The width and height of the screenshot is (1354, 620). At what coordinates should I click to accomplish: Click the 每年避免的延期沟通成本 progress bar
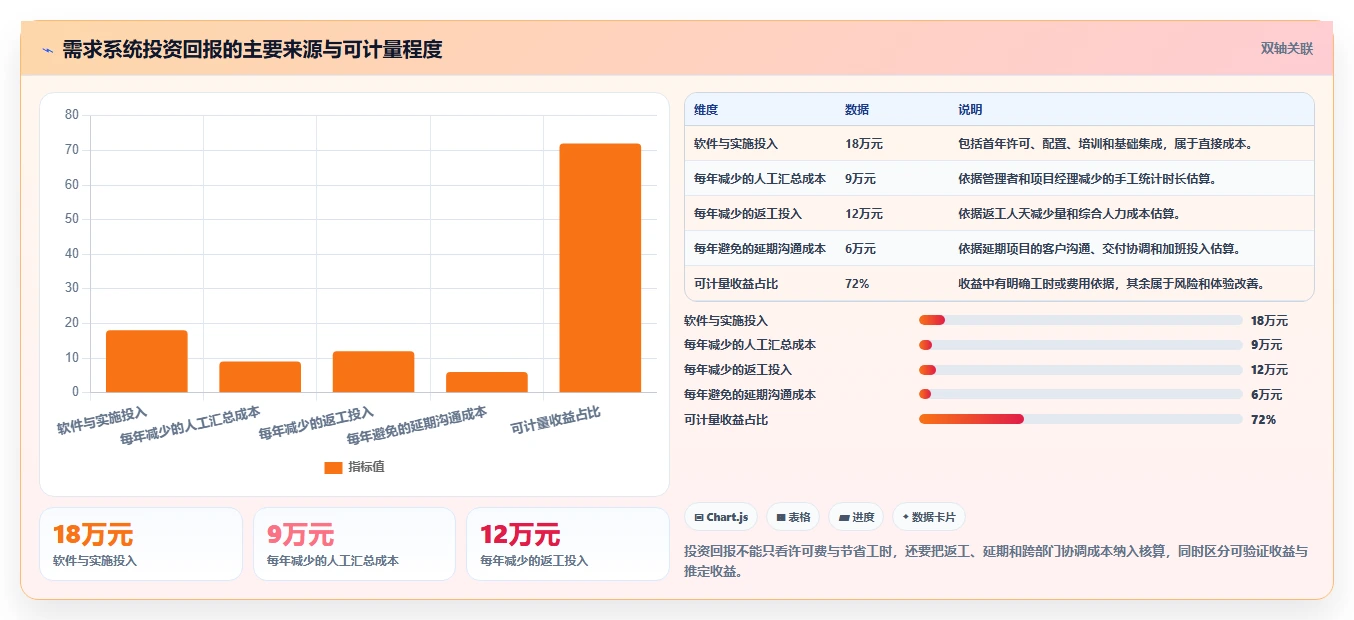tap(1080, 394)
